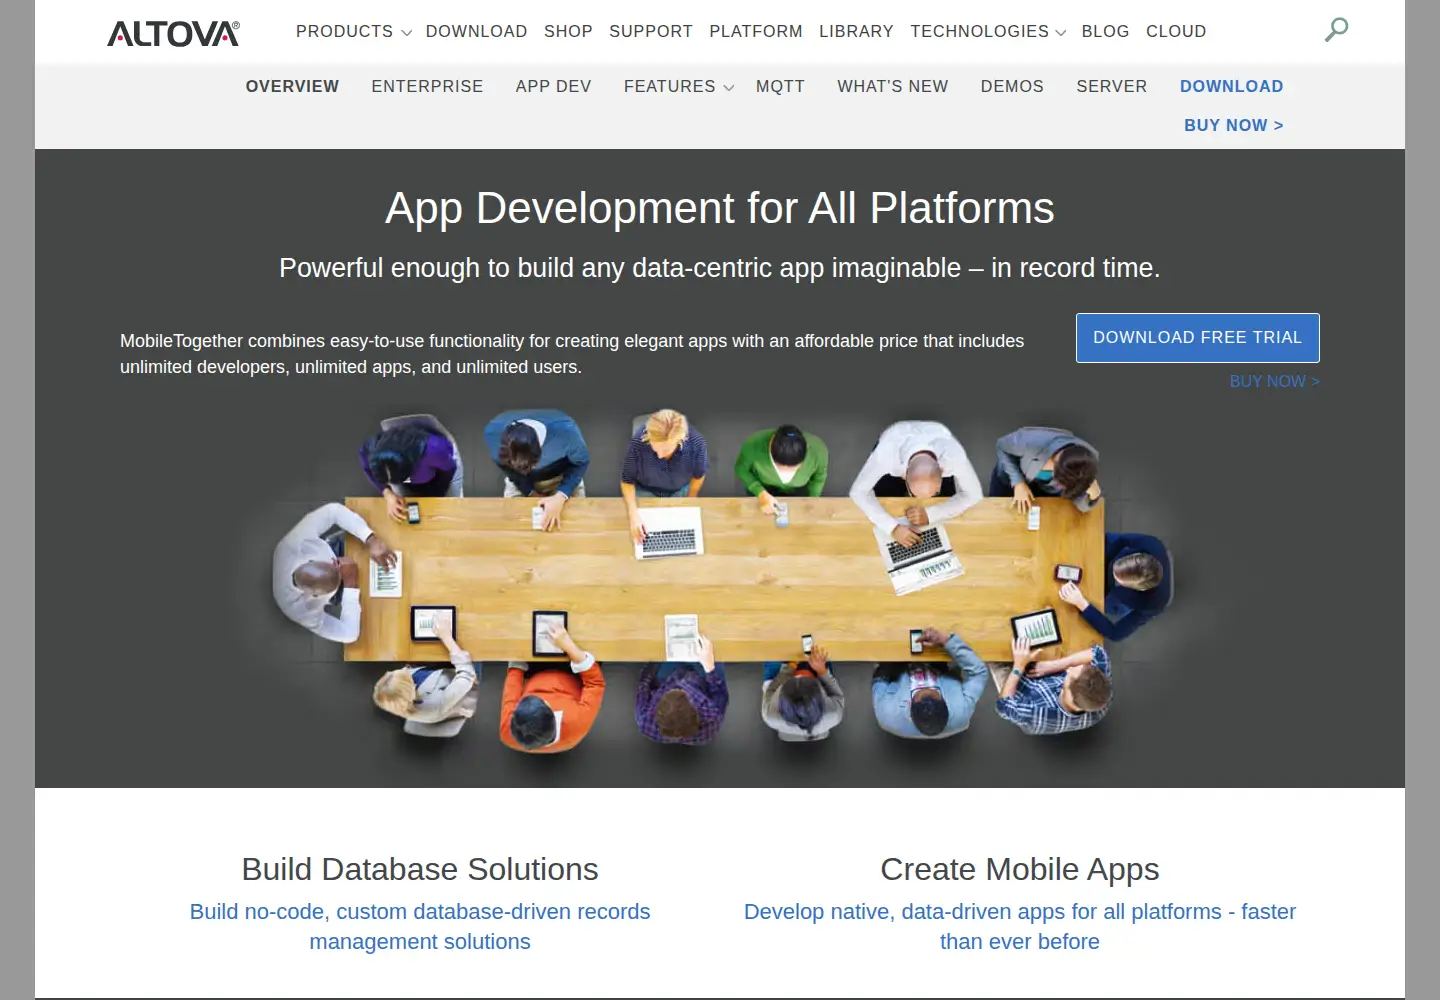The width and height of the screenshot is (1440, 1000).
Task: Open the search magnifier icon
Action: (x=1336, y=30)
